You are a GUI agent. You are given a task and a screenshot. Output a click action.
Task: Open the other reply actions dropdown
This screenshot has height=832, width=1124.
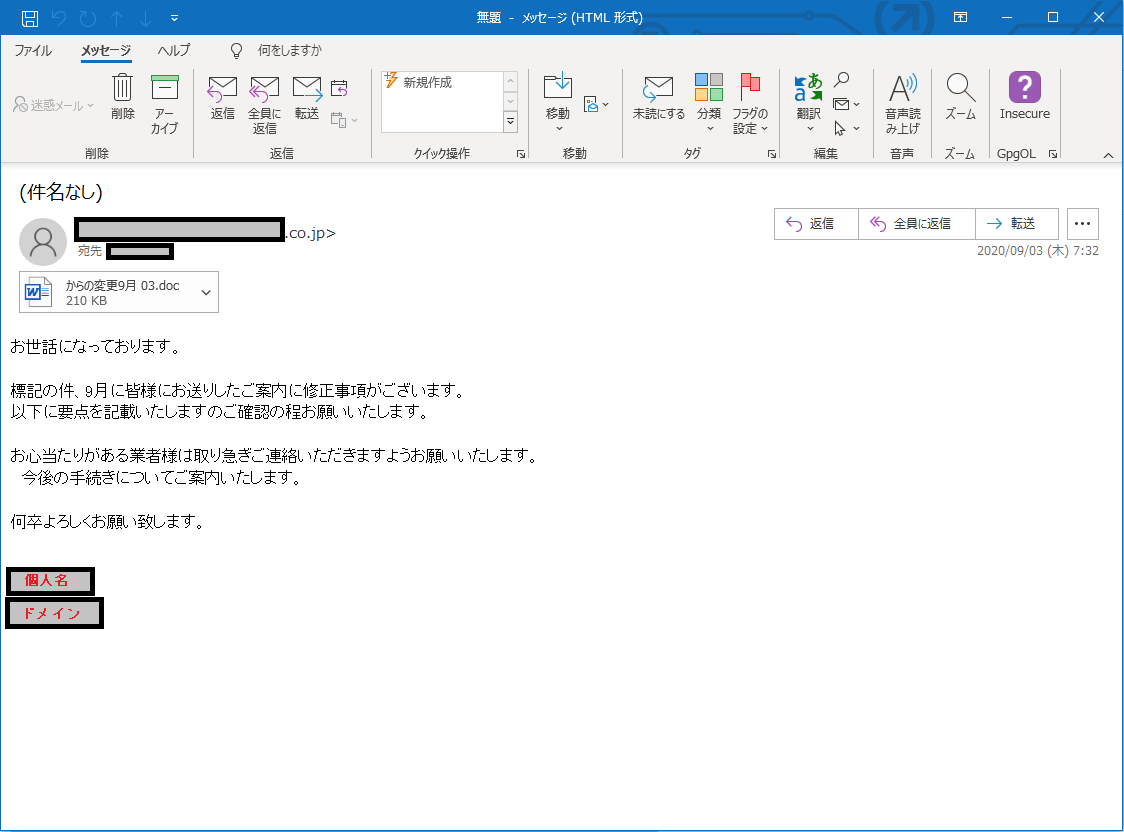point(344,120)
